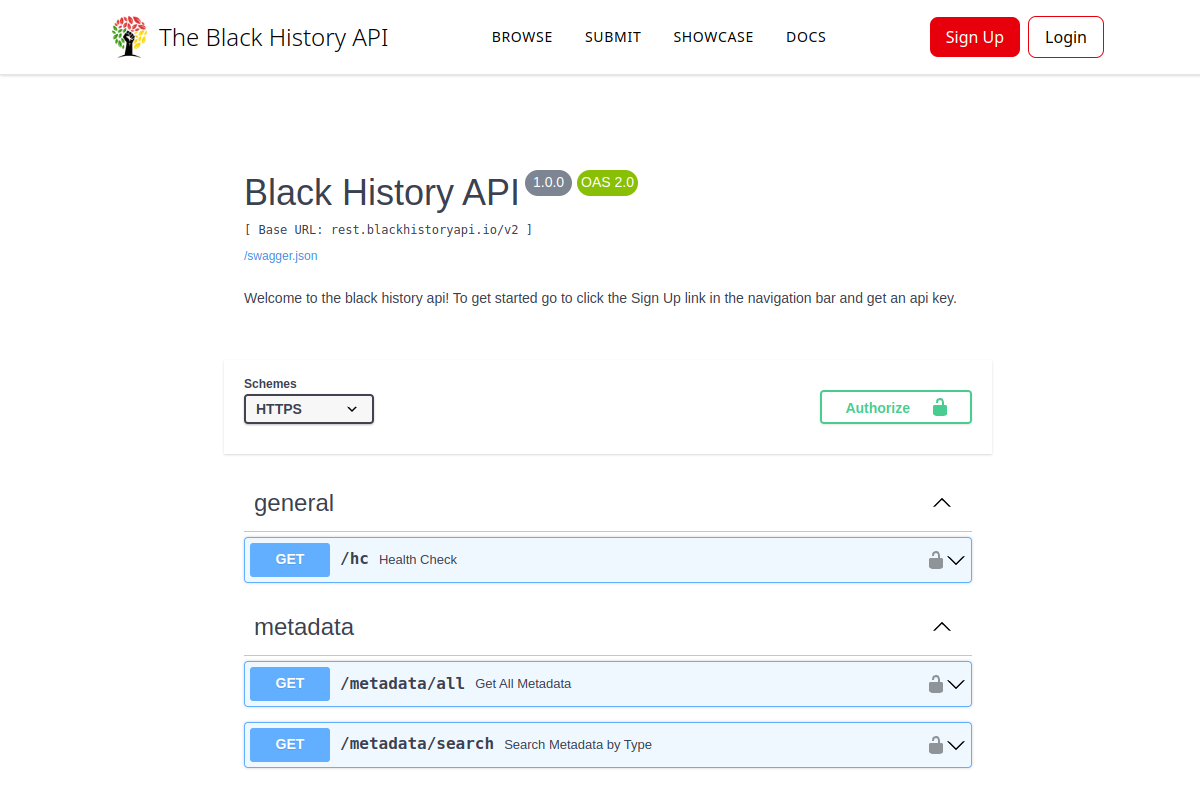Click The Black History API site title
The height and width of the screenshot is (800, 1200).
[274, 38]
